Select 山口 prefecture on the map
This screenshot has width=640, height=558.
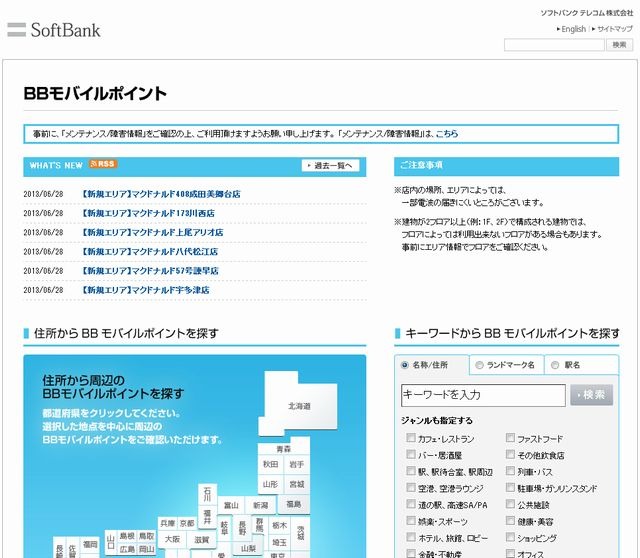pyautogui.click(x=111, y=542)
